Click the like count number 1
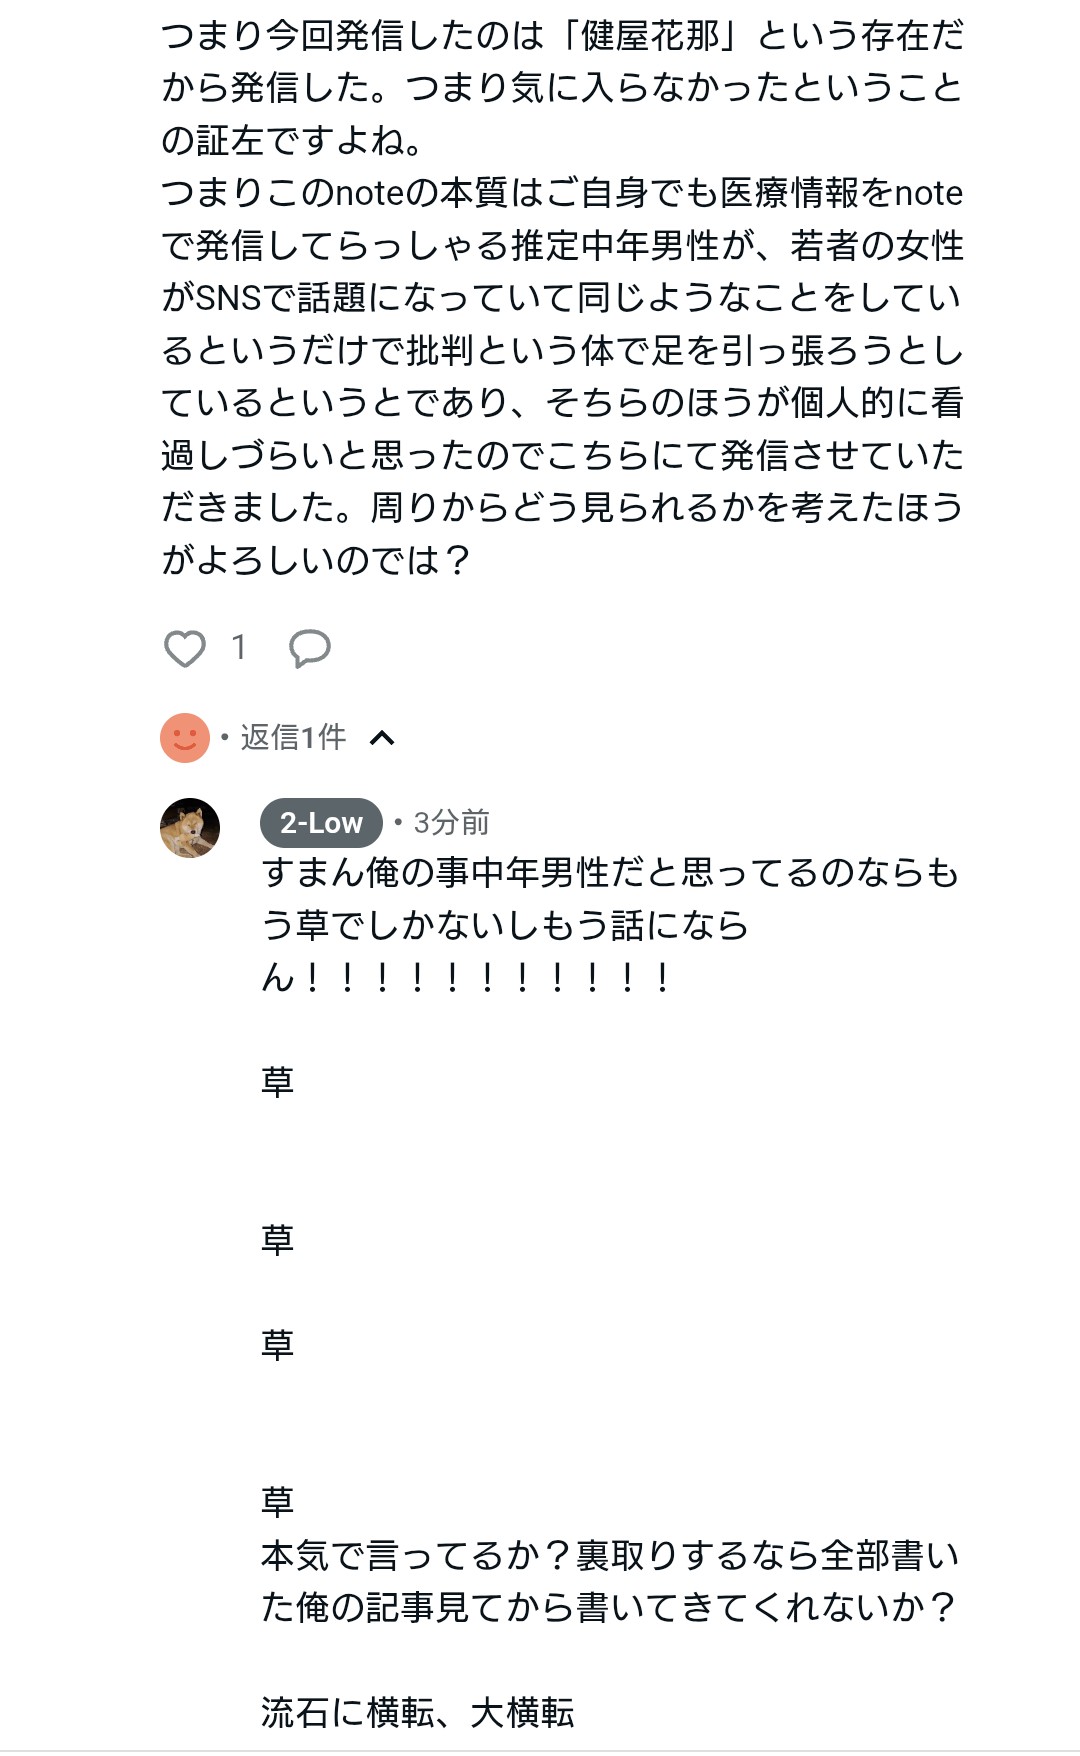Viewport: 1080px width, 1756px height. point(238,648)
